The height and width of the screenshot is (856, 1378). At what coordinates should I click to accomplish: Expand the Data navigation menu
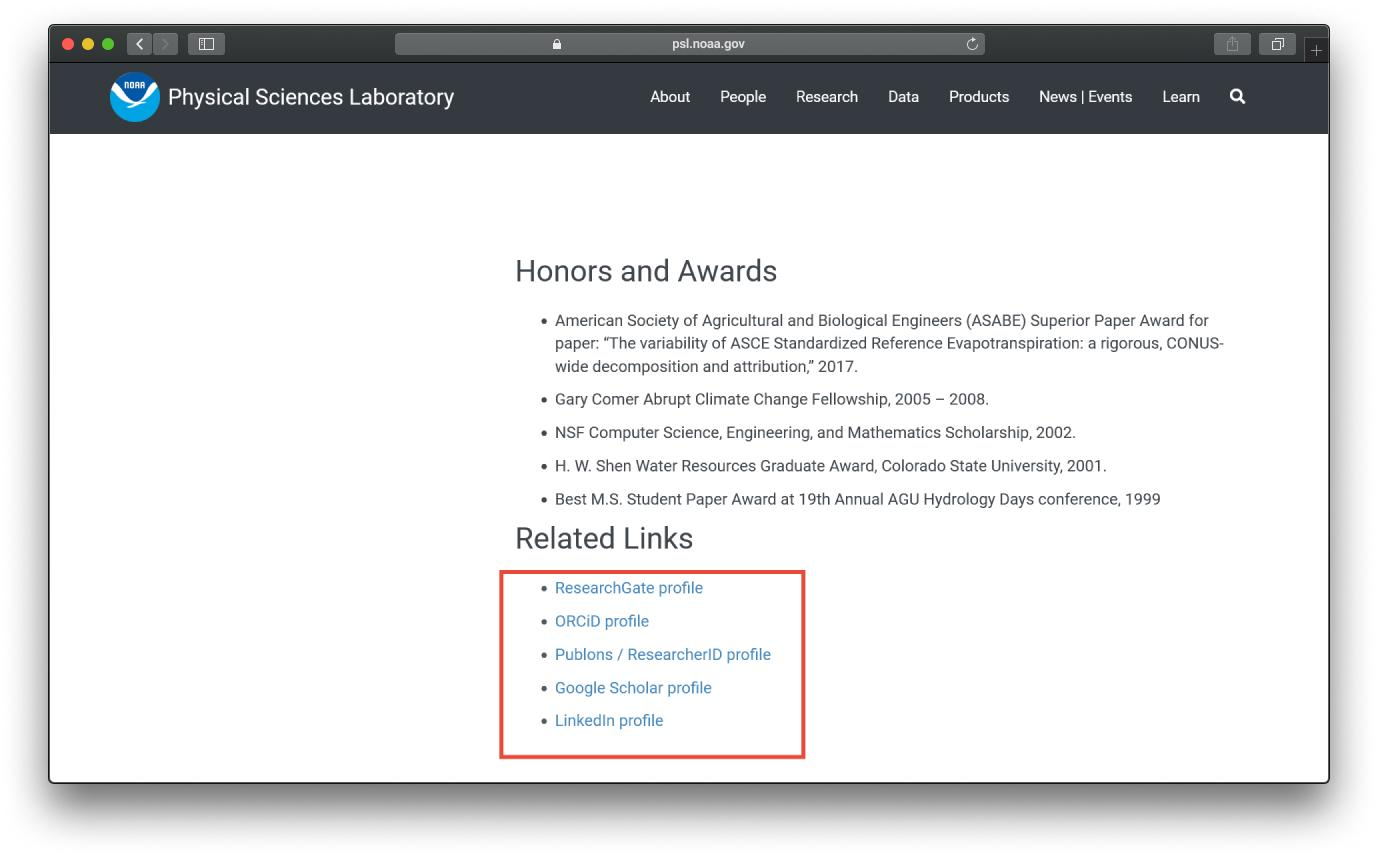(x=903, y=97)
